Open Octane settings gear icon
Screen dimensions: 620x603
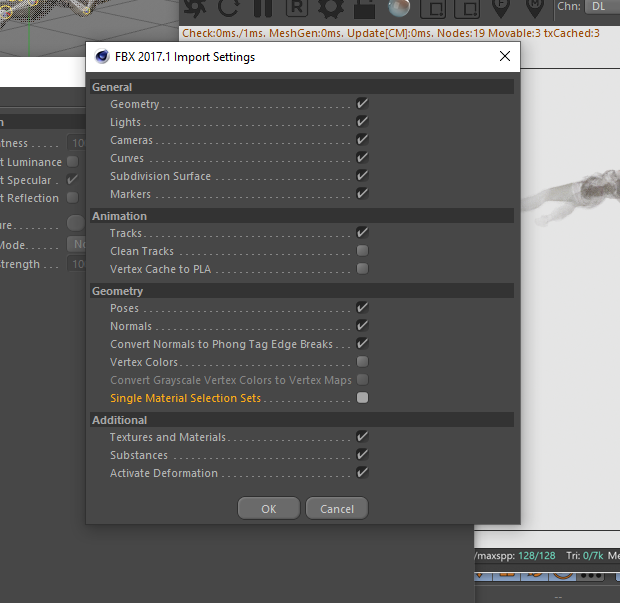pyautogui.click(x=331, y=8)
